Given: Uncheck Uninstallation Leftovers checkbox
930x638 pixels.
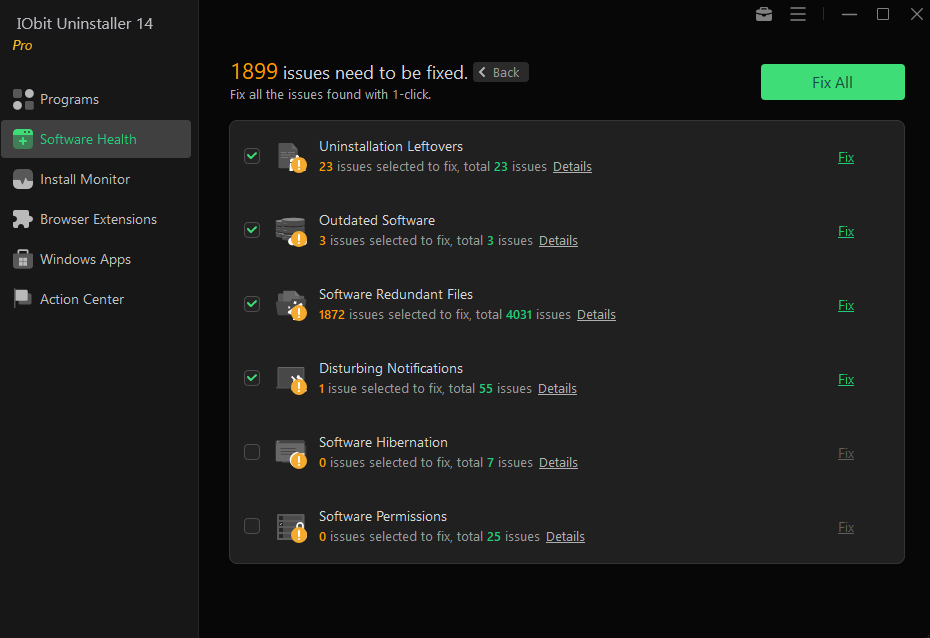Looking at the screenshot, I should 252,156.
